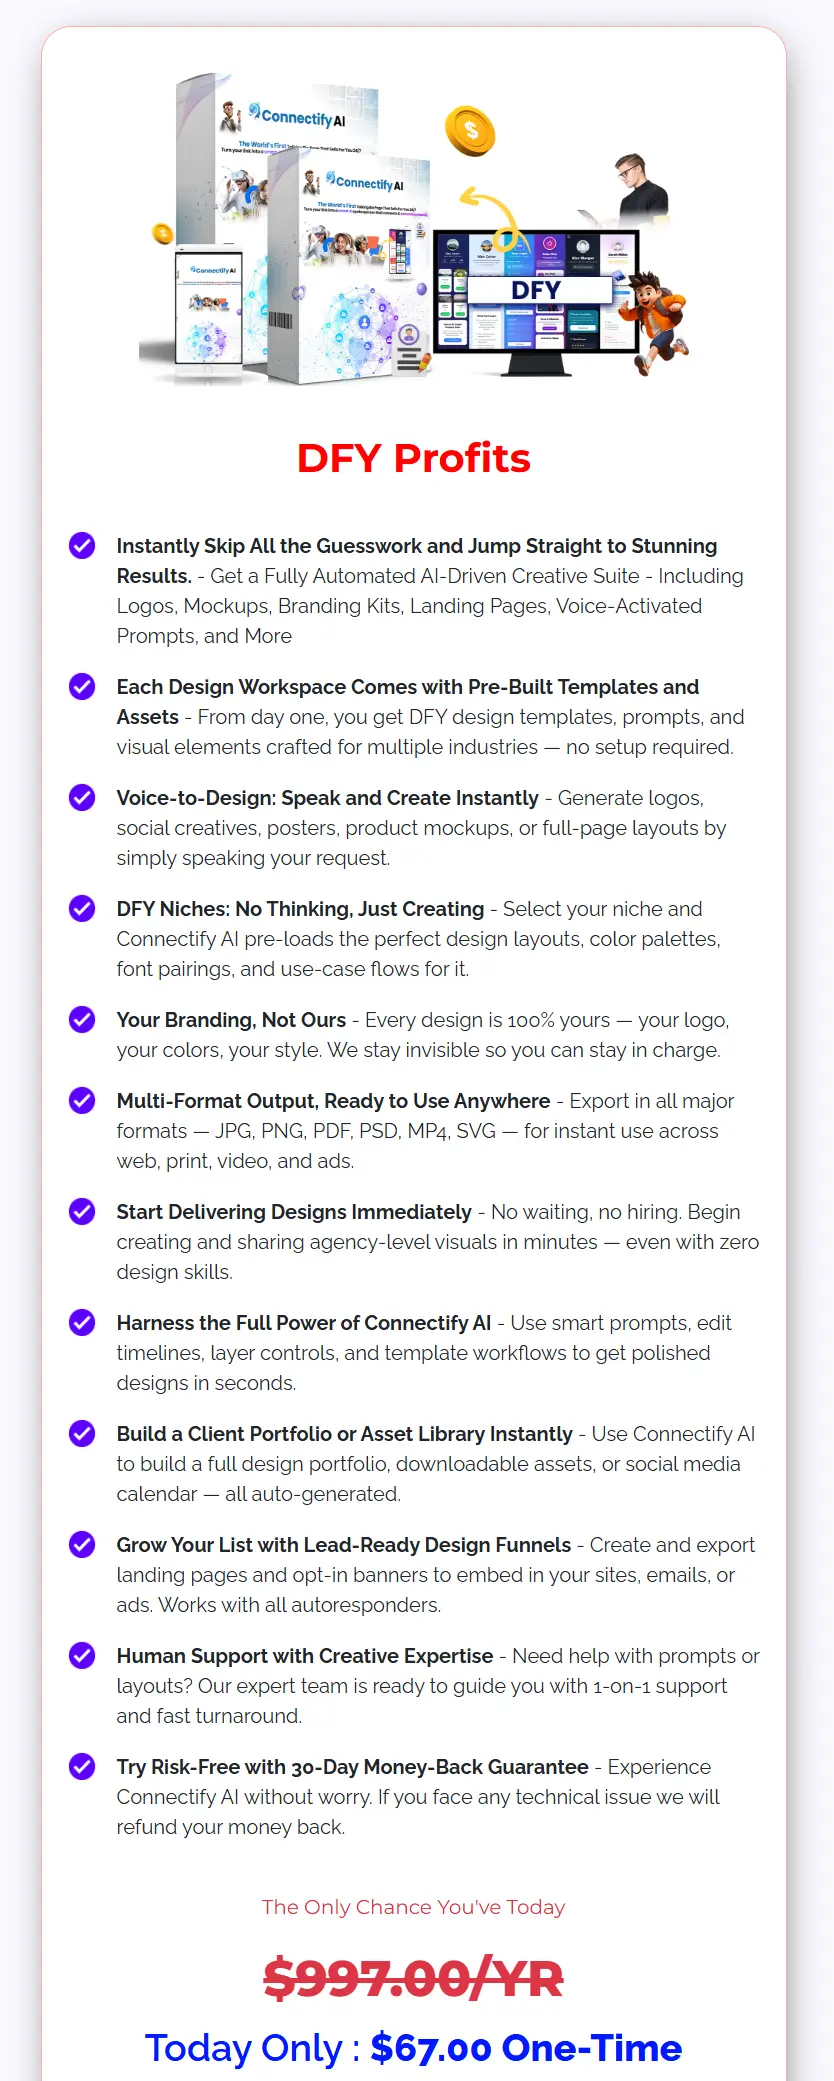Click the red DFY Profits heading
Image resolution: width=834 pixels, height=2081 pixels.
(x=414, y=458)
